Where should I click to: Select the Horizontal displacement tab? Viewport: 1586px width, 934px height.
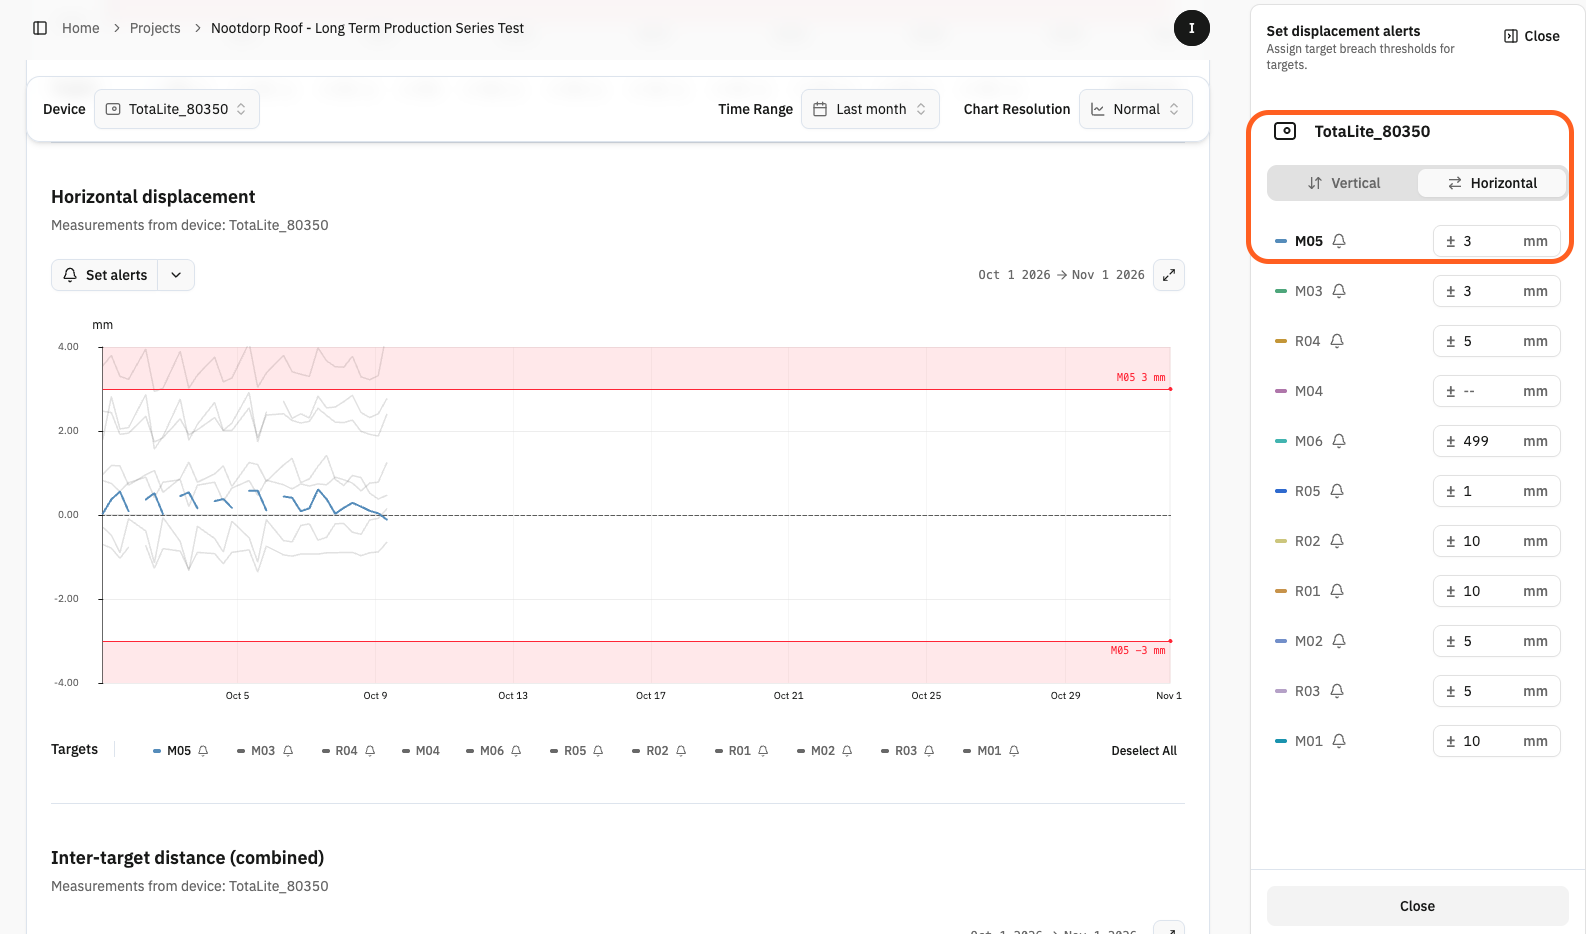click(x=1492, y=183)
